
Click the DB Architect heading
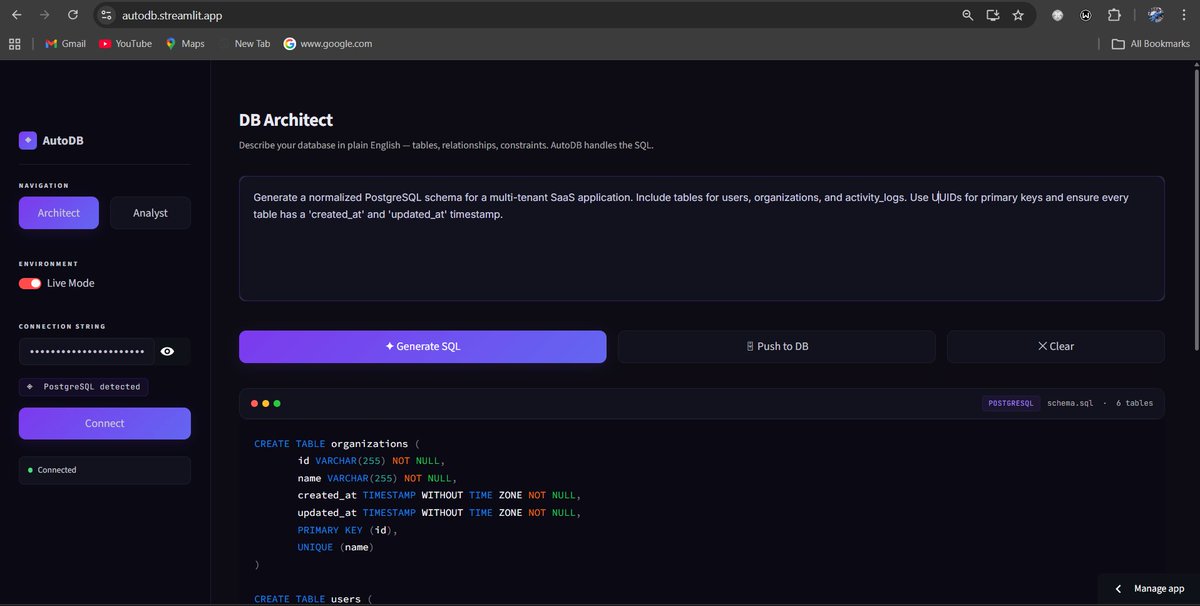(x=286, y=120)
